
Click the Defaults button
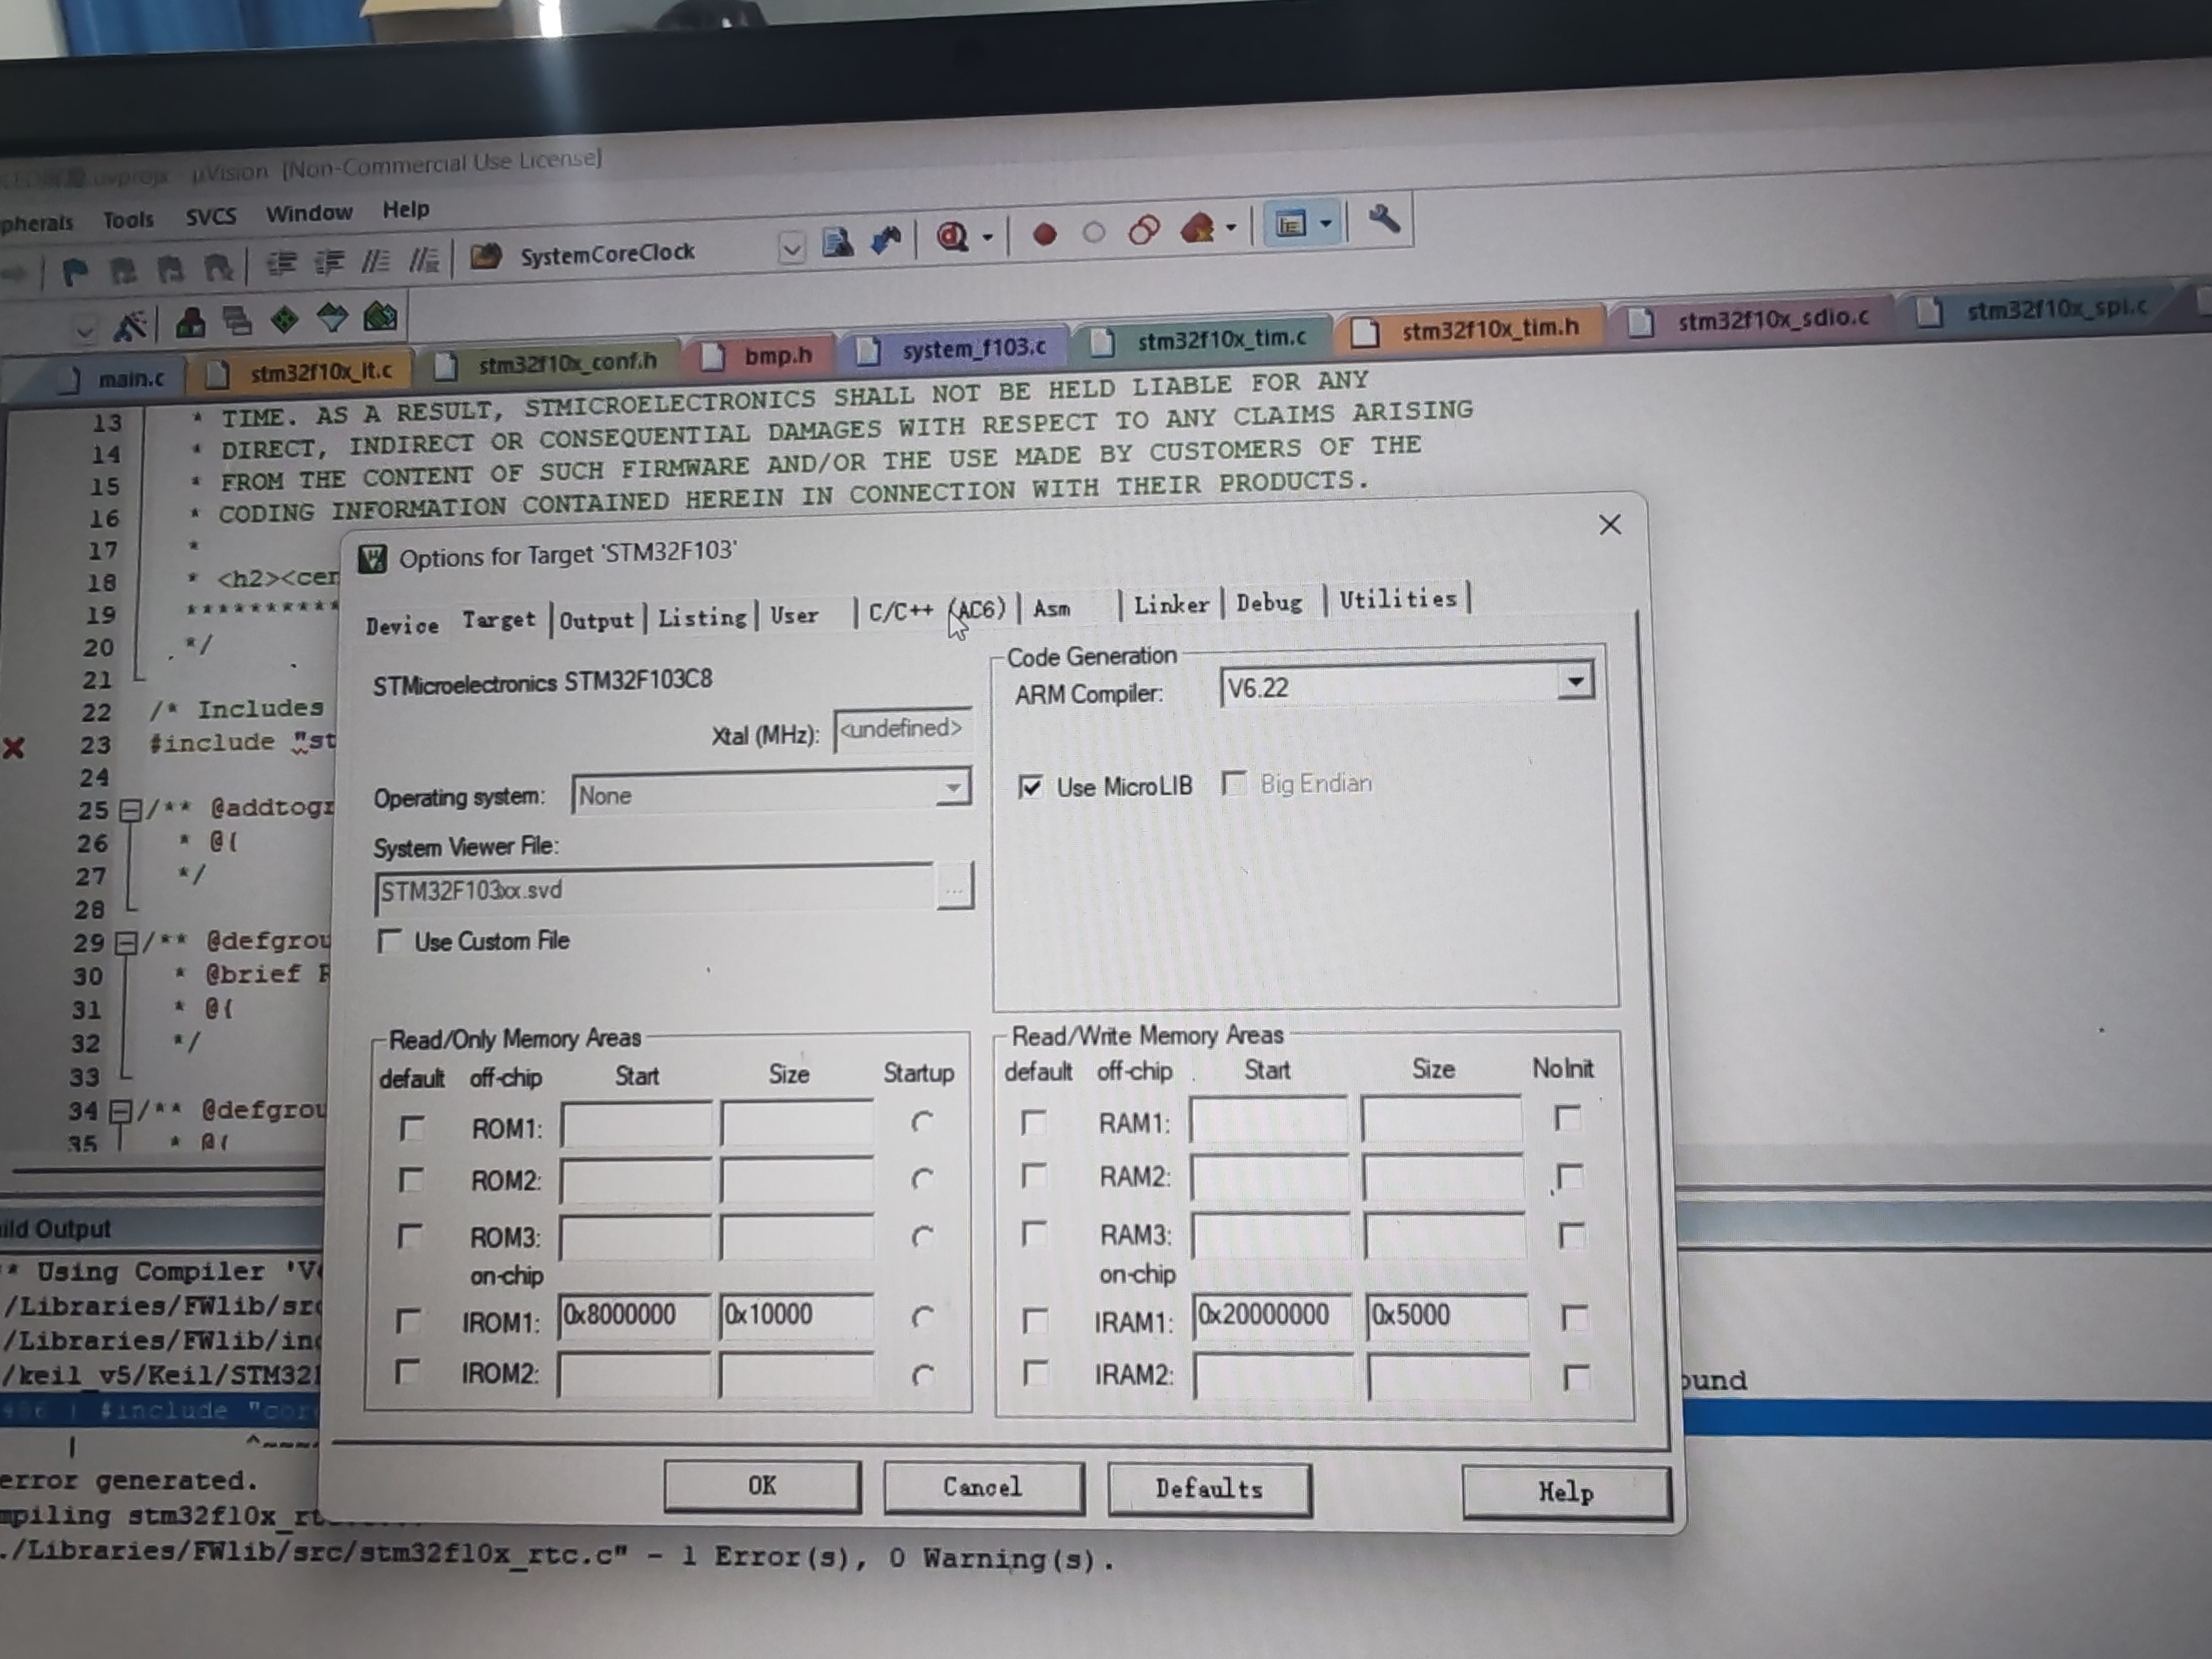coord(1208,1489)
